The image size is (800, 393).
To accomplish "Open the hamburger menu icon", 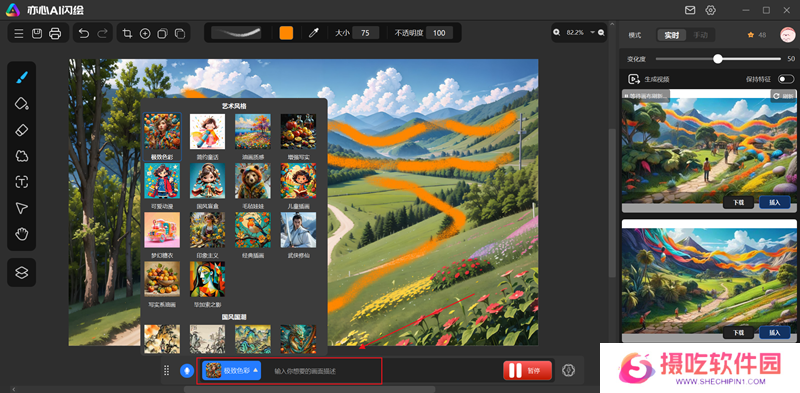I will click(x=19, y=34).
